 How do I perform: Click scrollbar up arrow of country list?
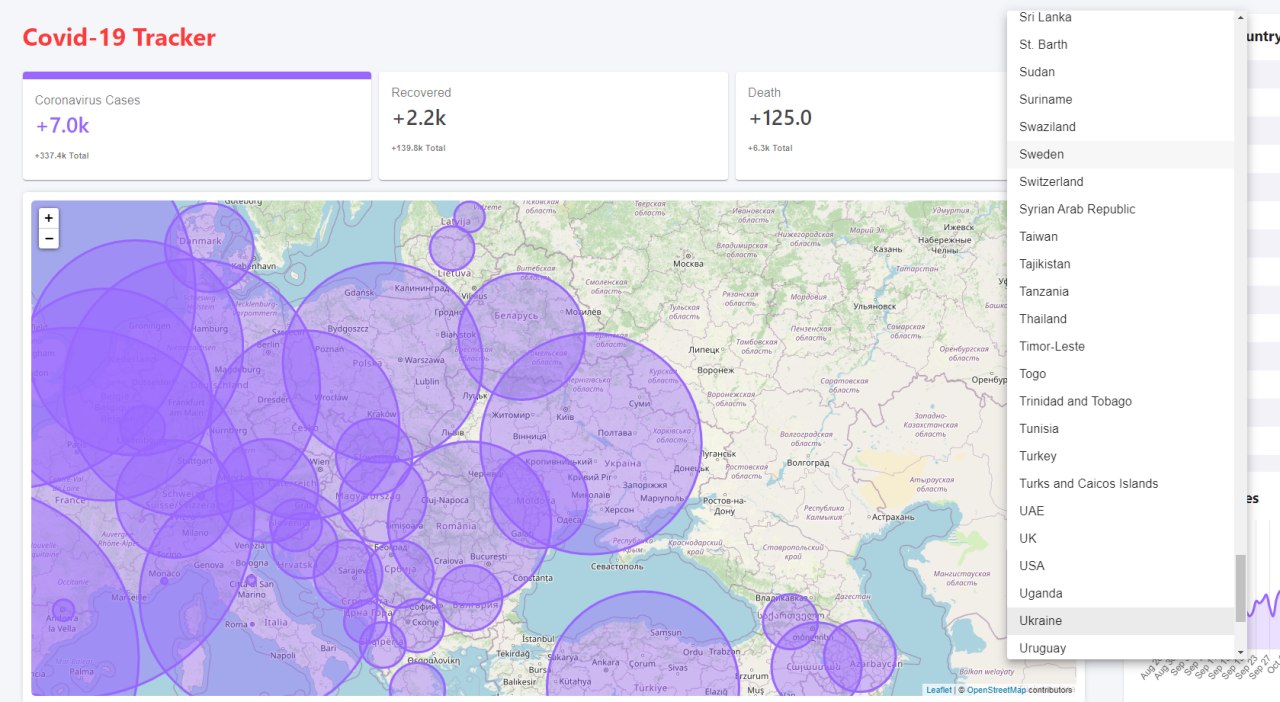[1241, 17]
